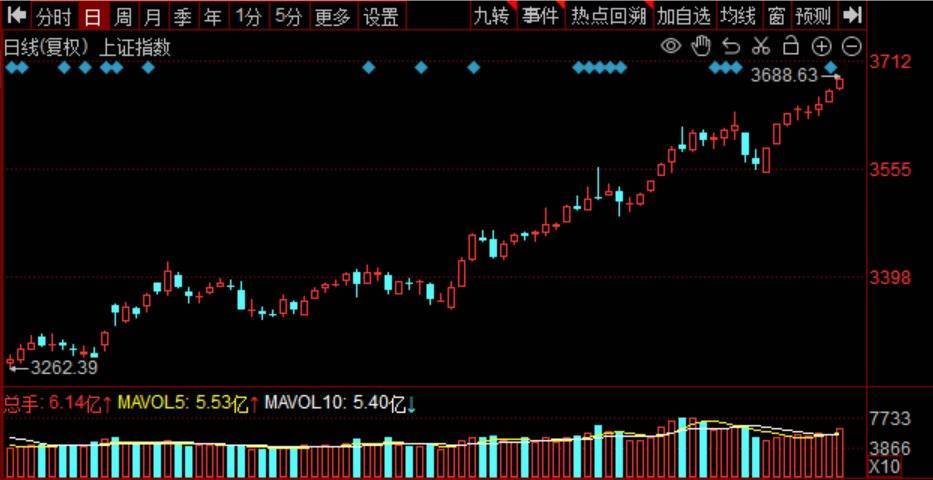
Task: Open 热点回溯 hot topic review
Action: pyautogui.click(x=609, y=16)
